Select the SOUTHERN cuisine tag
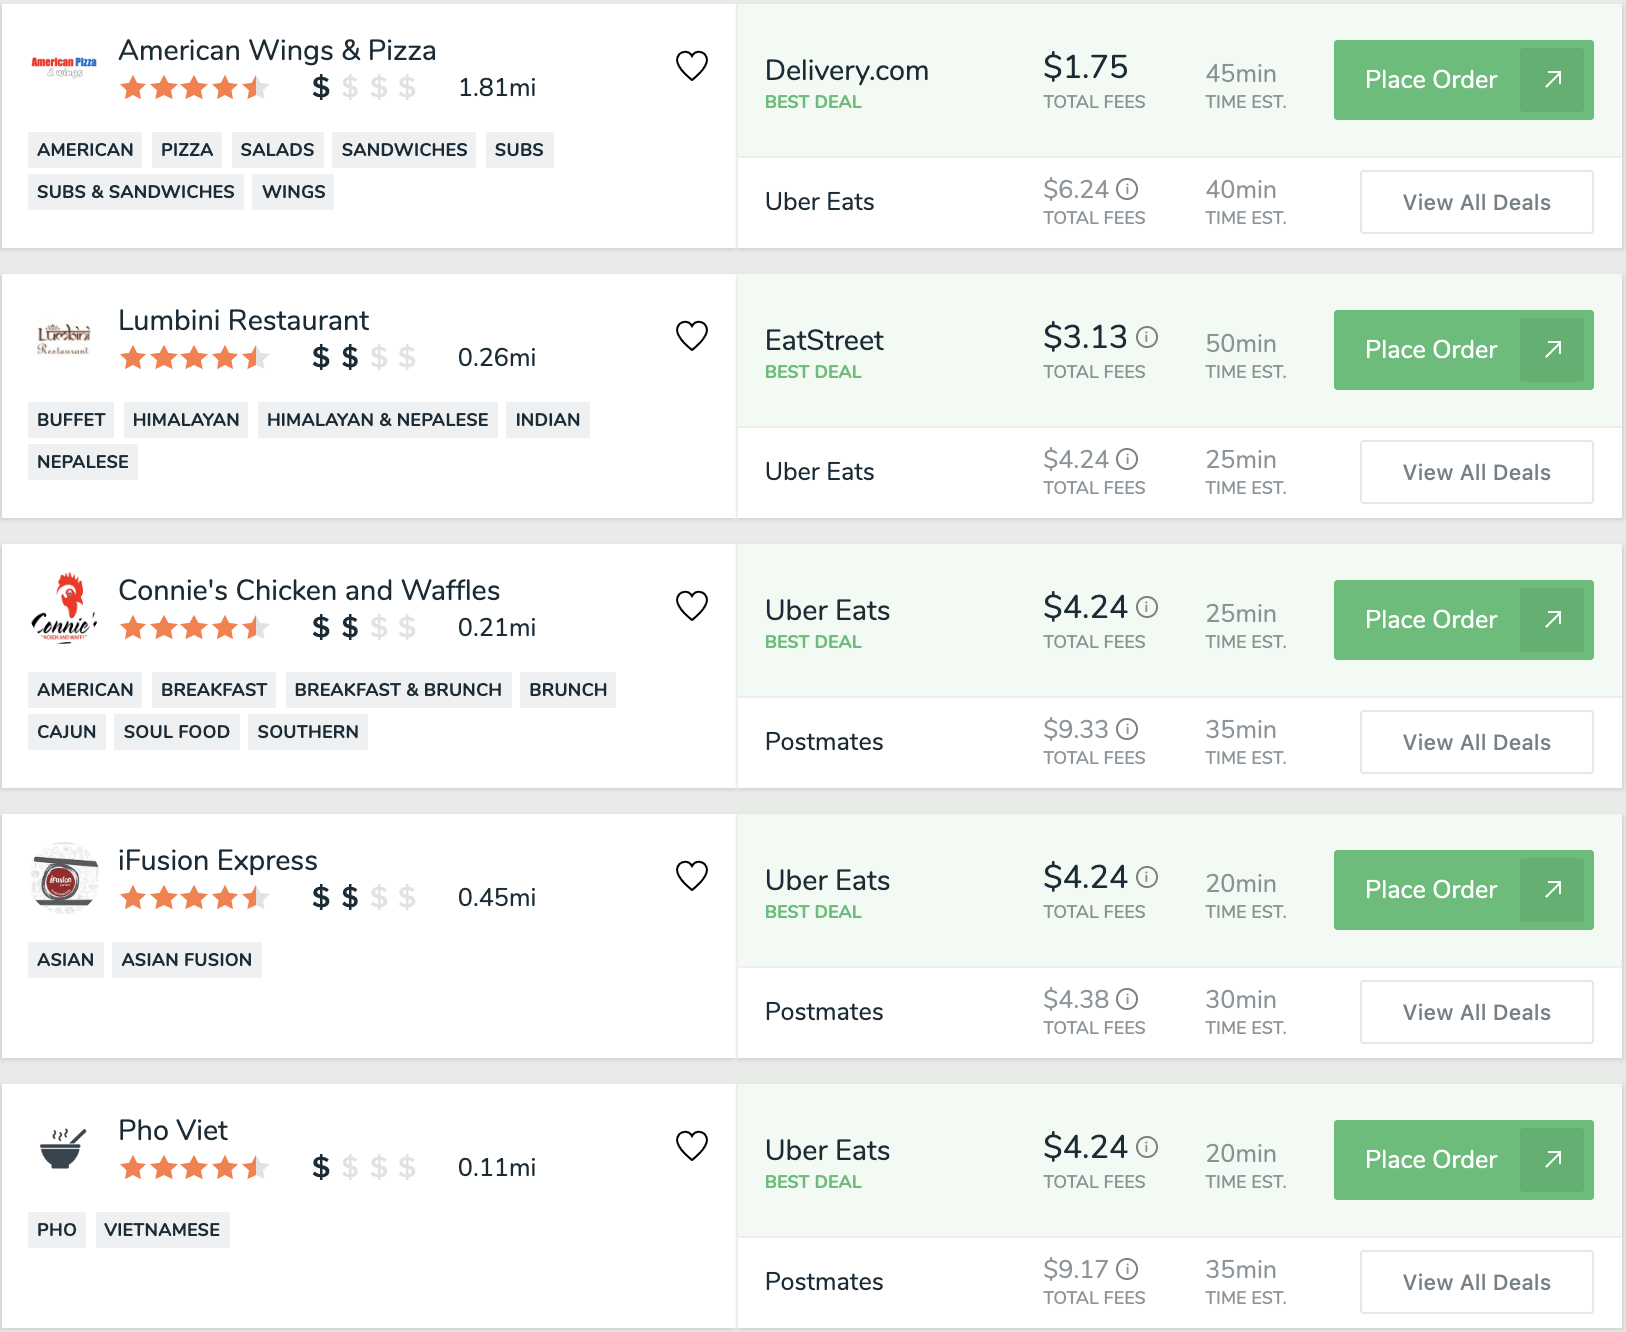The height and width of the screenshot is (1332, 1626). [x=308, y=732]
